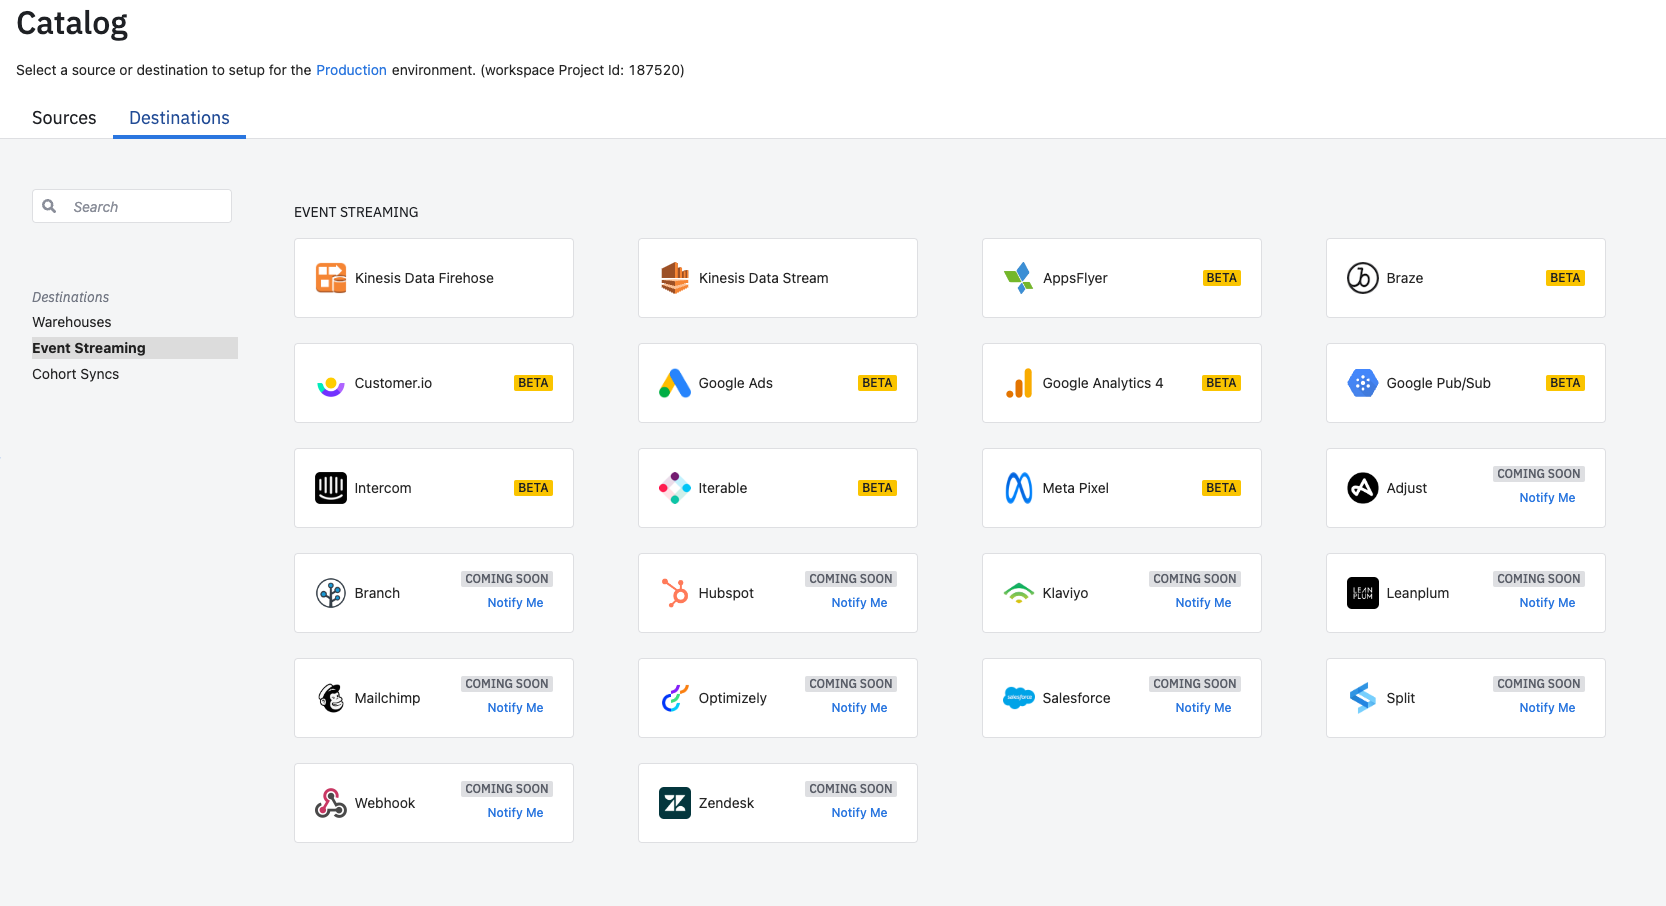Viewport: 1666px width, 906px height.
Task: Click Notify Me for Leanplum
Action: (x=1547, y=603)
